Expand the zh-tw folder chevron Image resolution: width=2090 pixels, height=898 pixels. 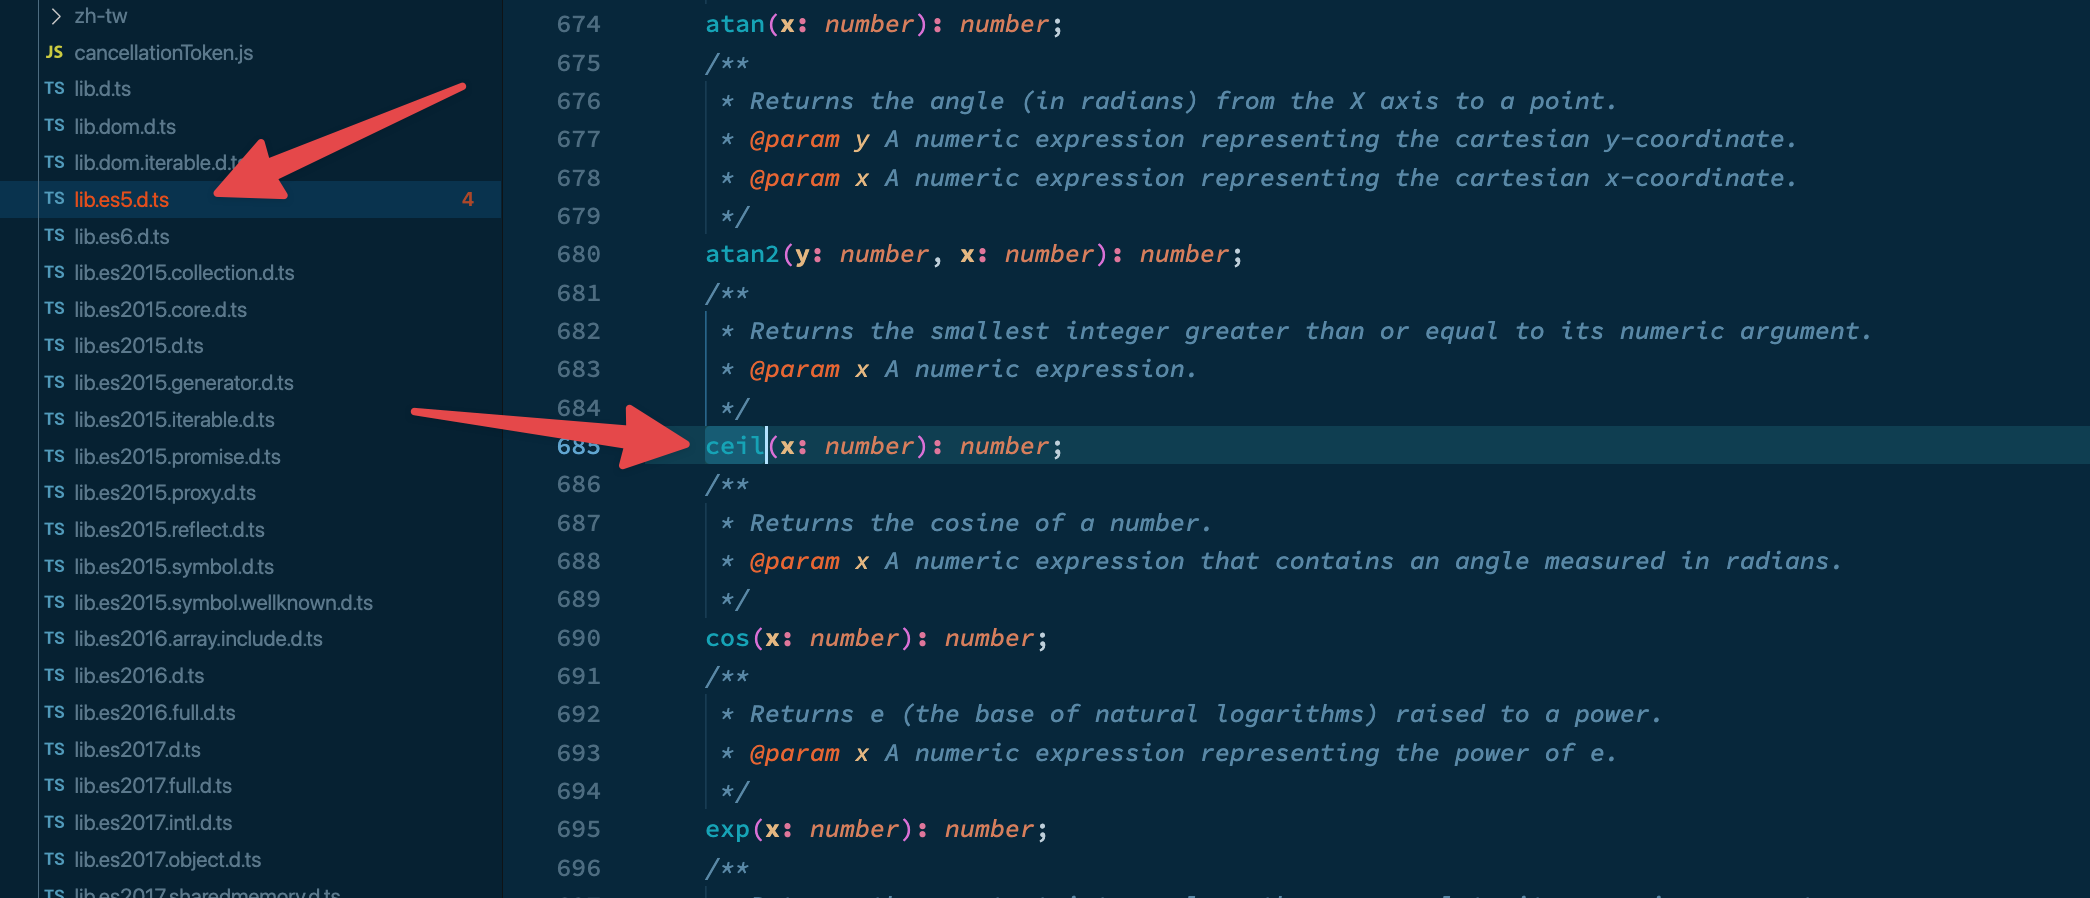(56, 16)
